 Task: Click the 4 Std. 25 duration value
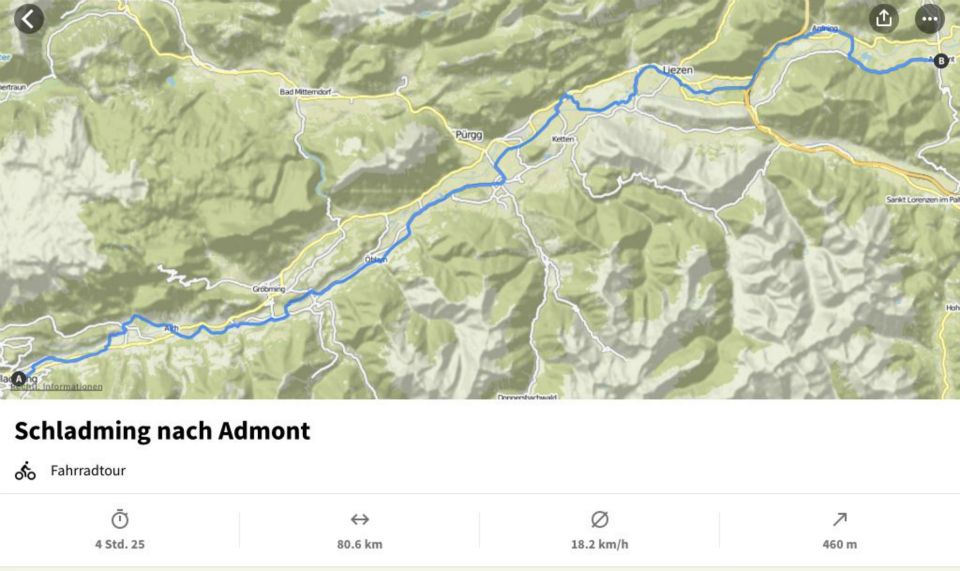pyautogui.click(x=120, y=544)
